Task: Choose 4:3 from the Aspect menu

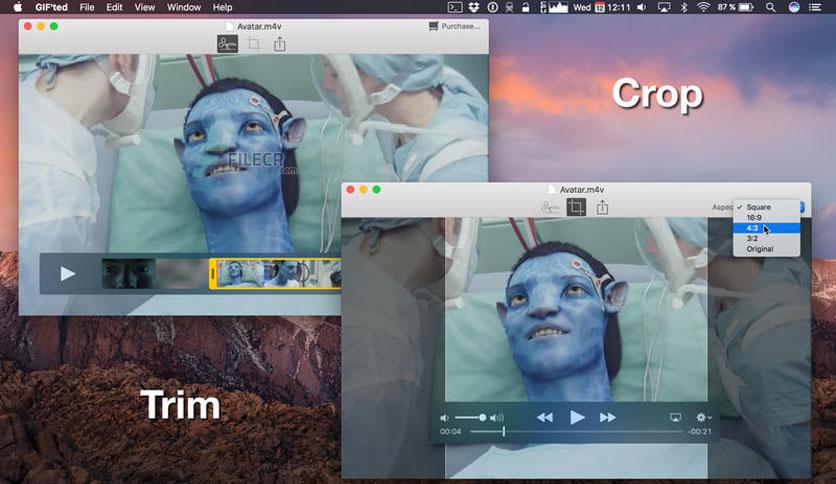Action: (x=766, y=228)
